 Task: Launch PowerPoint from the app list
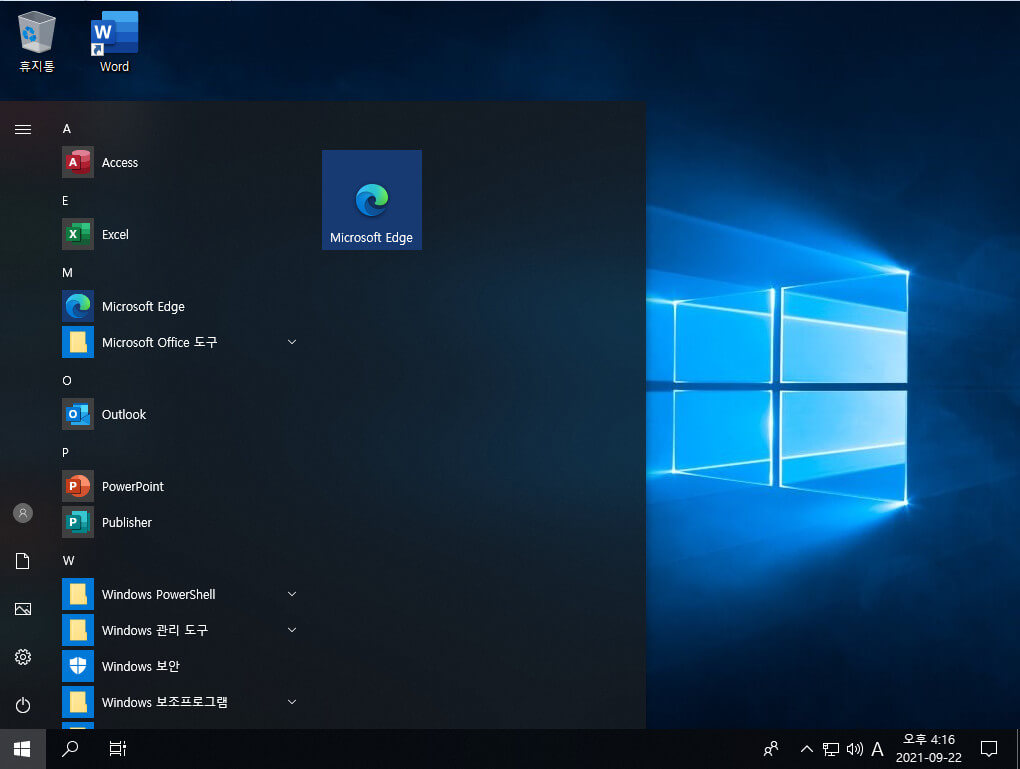coord(180,487)
